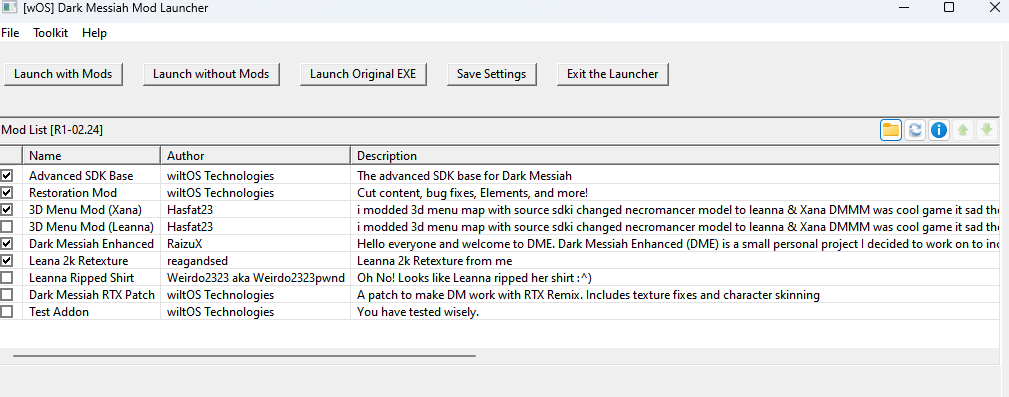
Task: Enable the Dark Messiah RTX Patch checkbox
Action: point(6,295)
